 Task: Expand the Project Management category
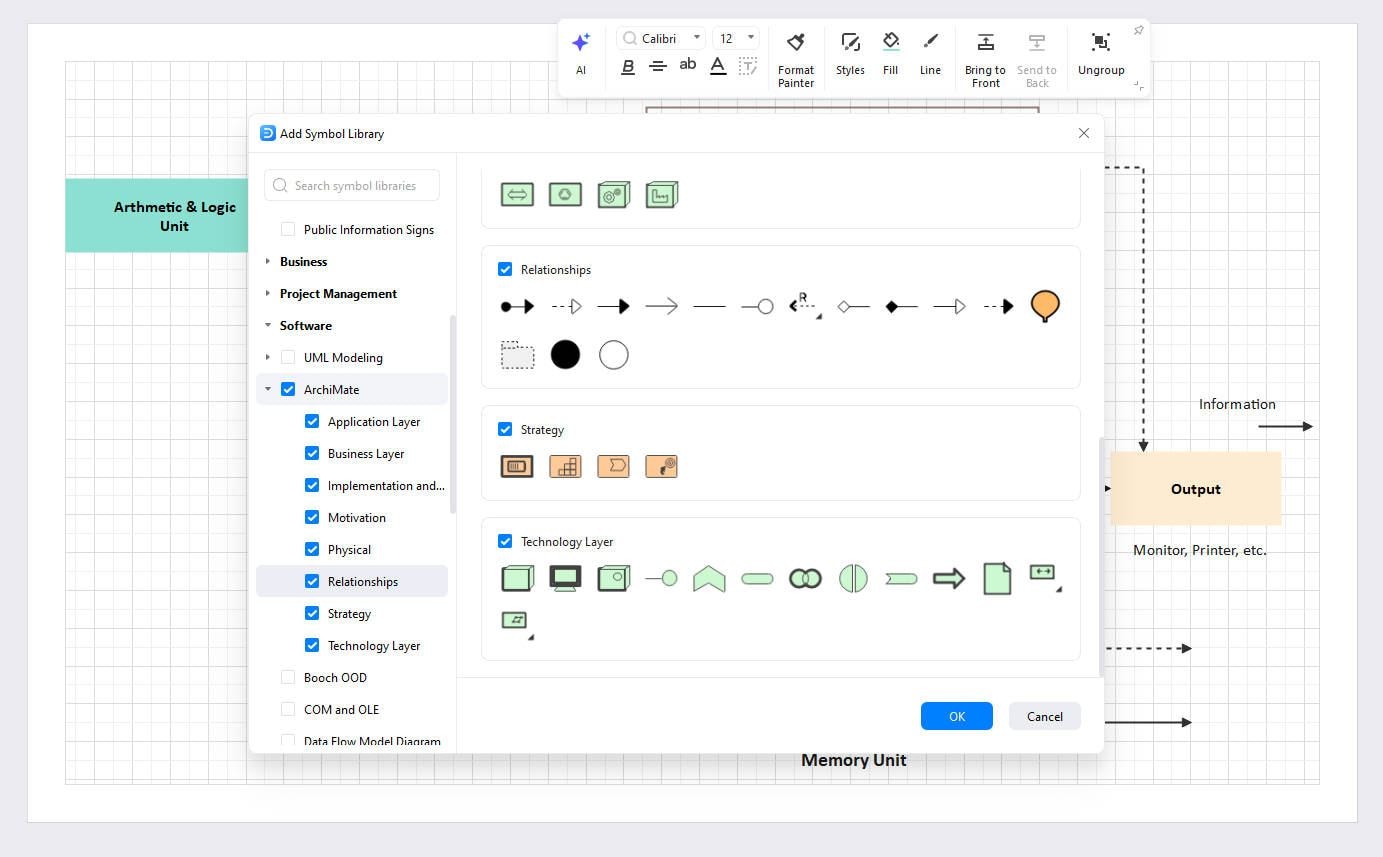267,293
